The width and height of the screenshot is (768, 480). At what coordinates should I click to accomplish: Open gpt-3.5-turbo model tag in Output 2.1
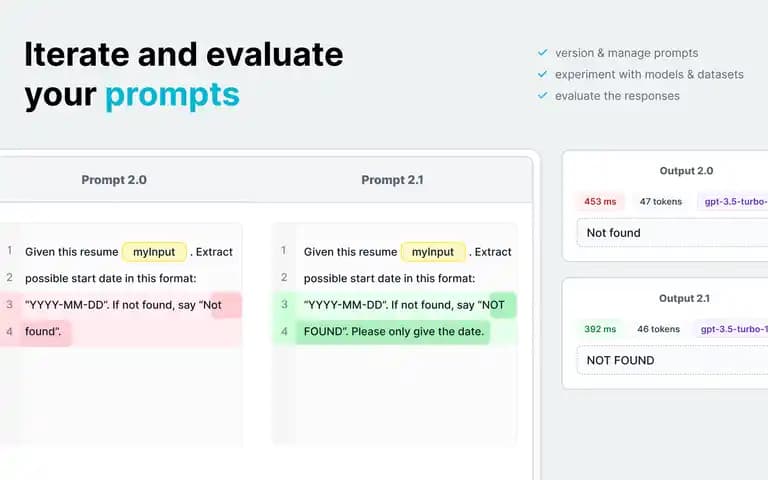(x=731, y=329)
